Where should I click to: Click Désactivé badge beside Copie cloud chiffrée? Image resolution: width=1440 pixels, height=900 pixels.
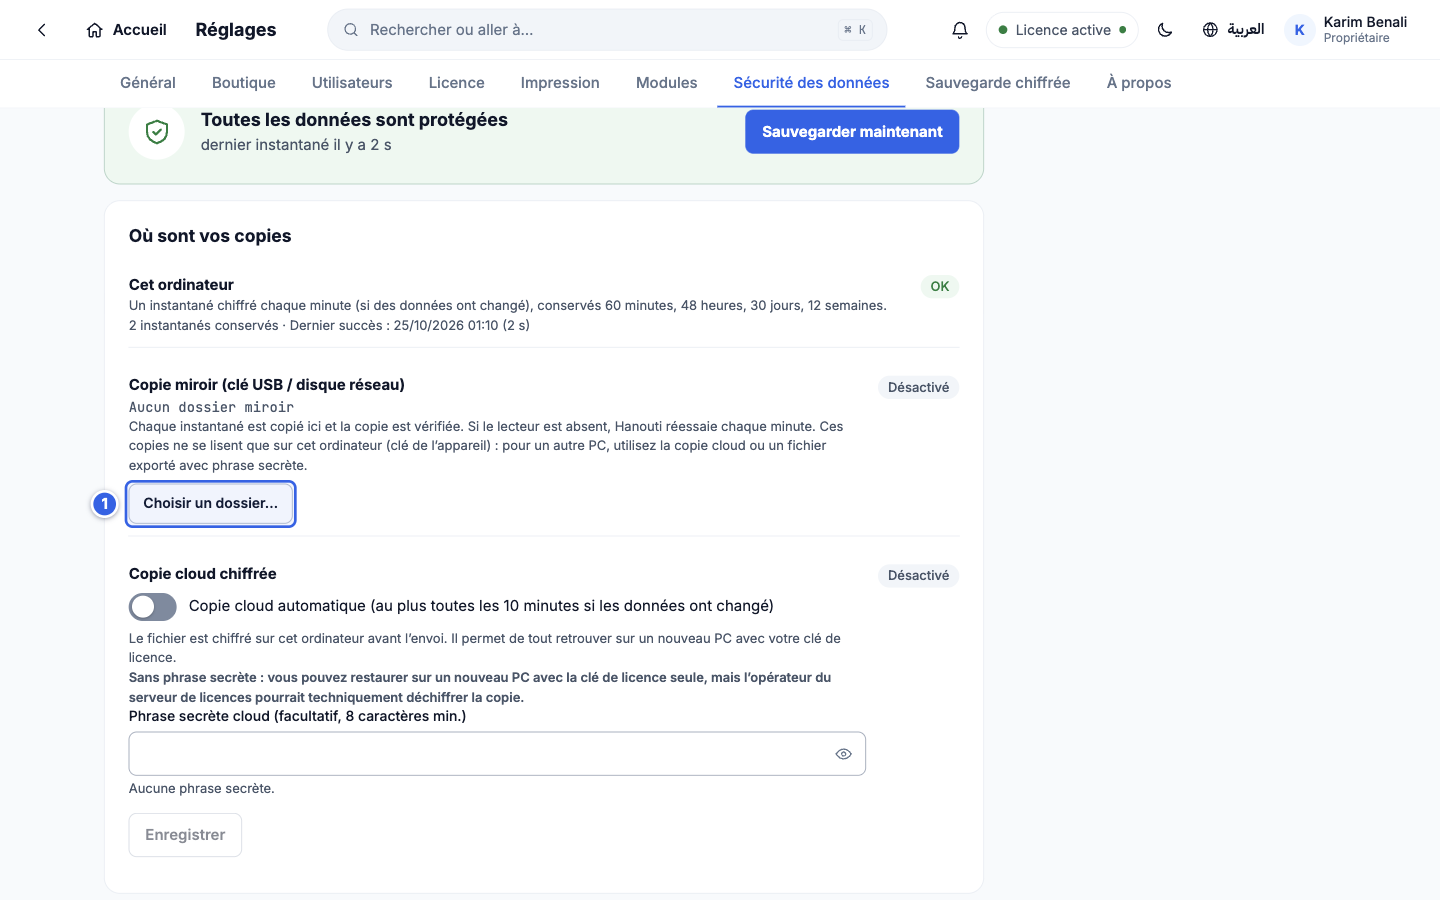tap(918, 575)
